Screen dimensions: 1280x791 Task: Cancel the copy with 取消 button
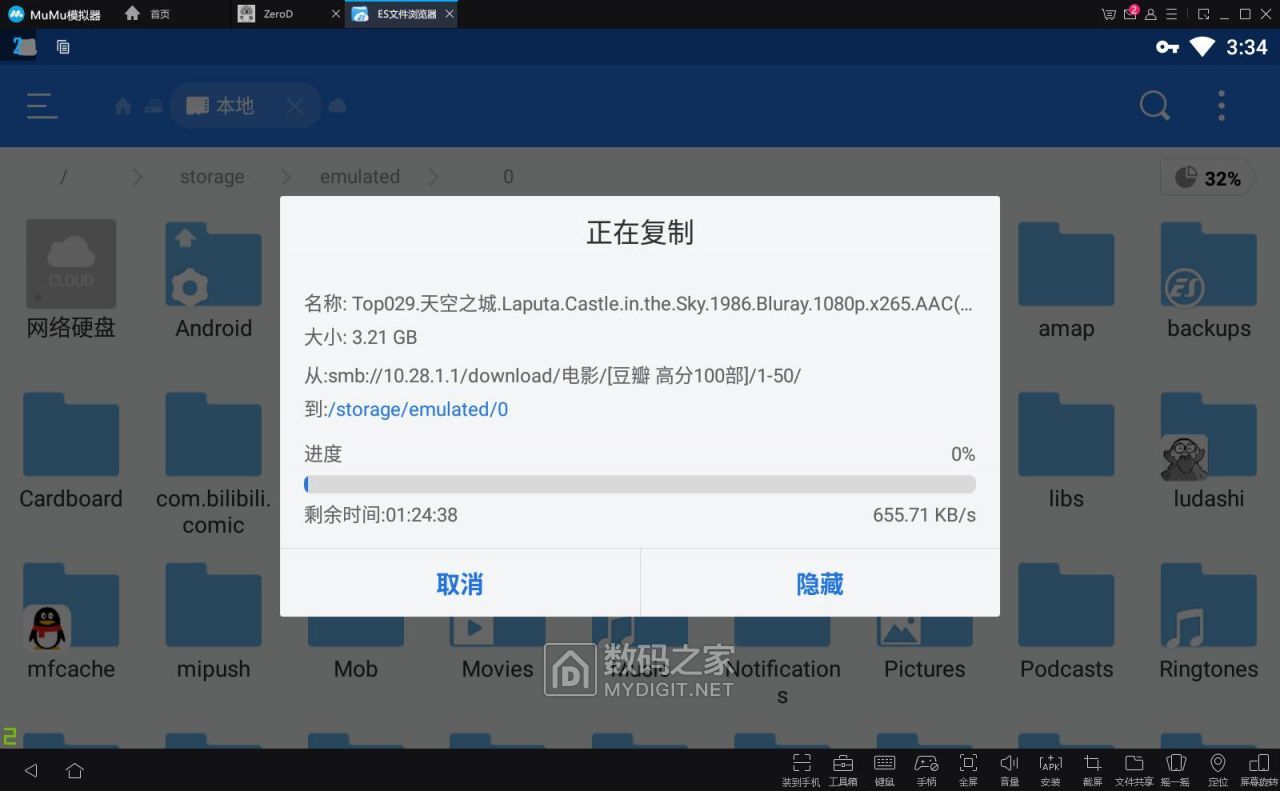459,584
